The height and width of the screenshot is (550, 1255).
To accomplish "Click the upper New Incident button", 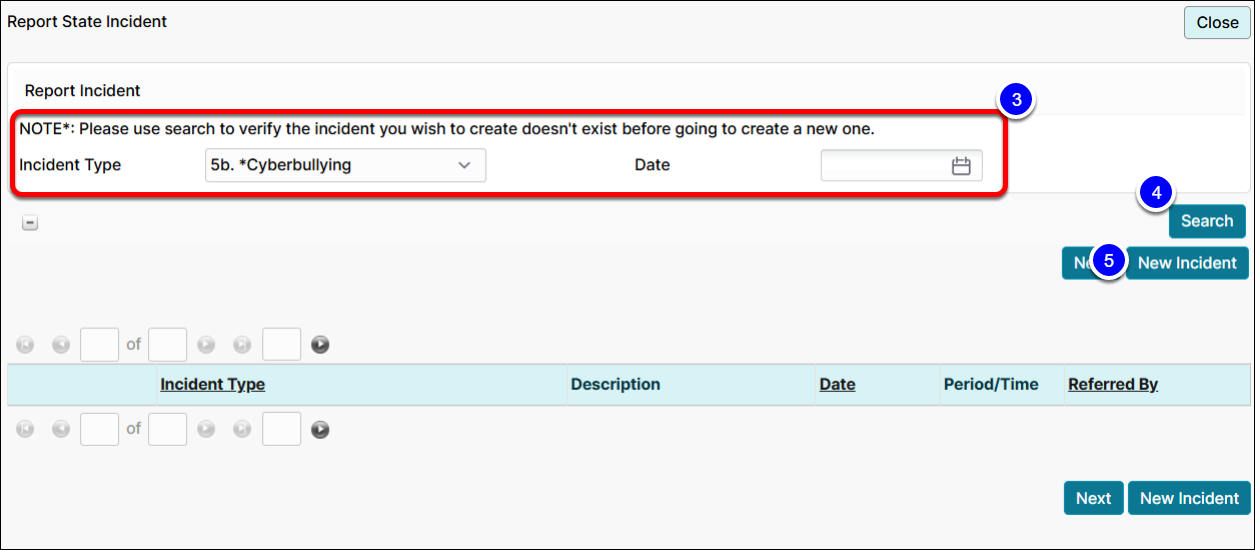I will (x=1187, y=263).
